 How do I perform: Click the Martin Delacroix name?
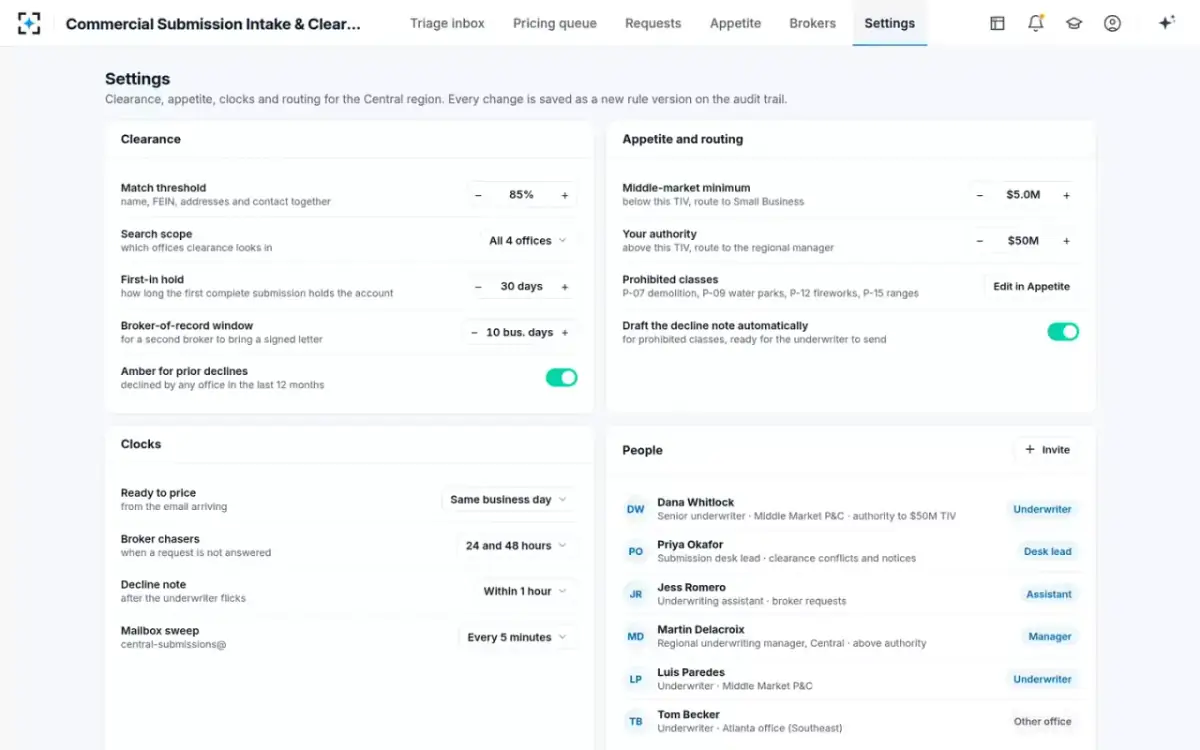click(x=701, y=630)
